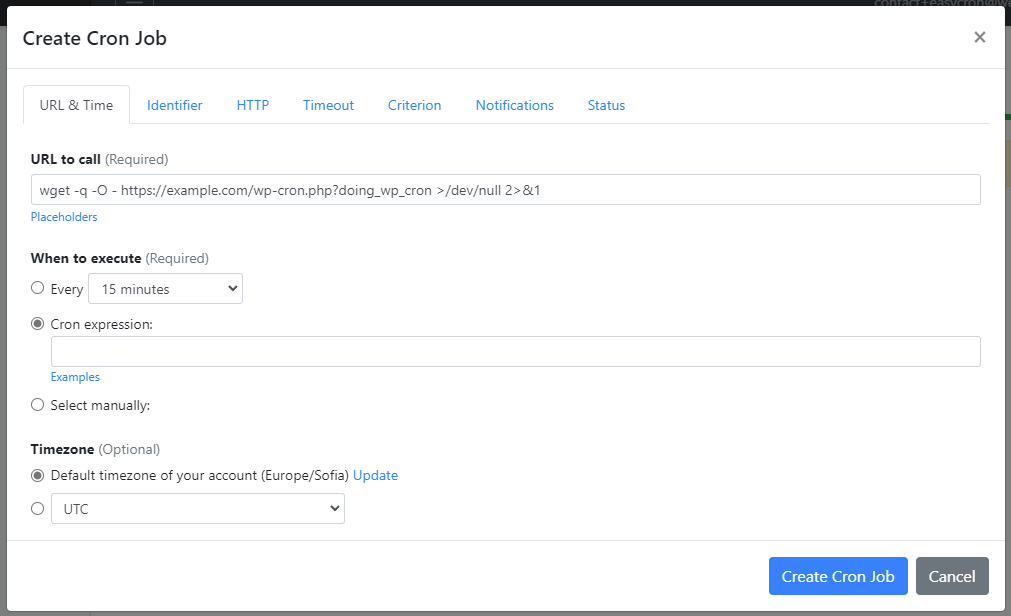Open the Notifications tab
The image size is (1011, 616).
coord(515,105)
